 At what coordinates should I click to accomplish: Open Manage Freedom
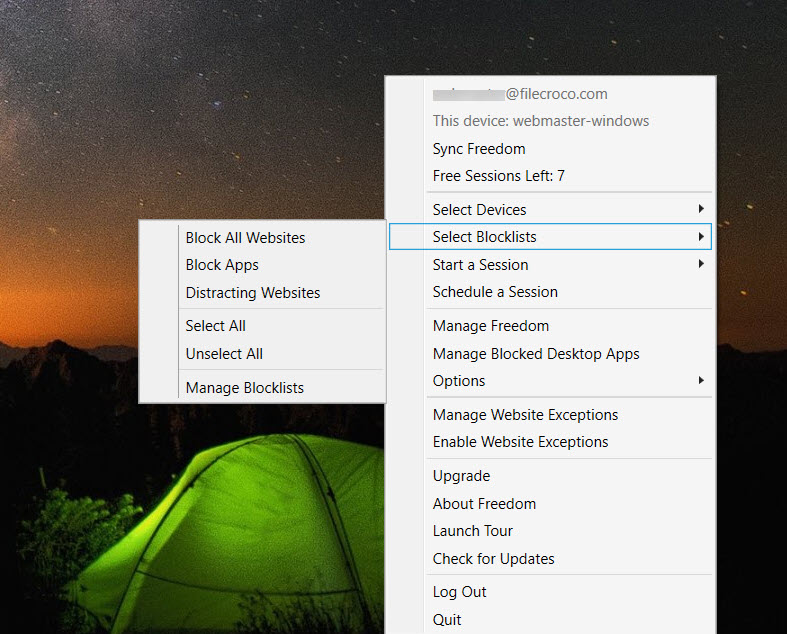click(550, 326)
